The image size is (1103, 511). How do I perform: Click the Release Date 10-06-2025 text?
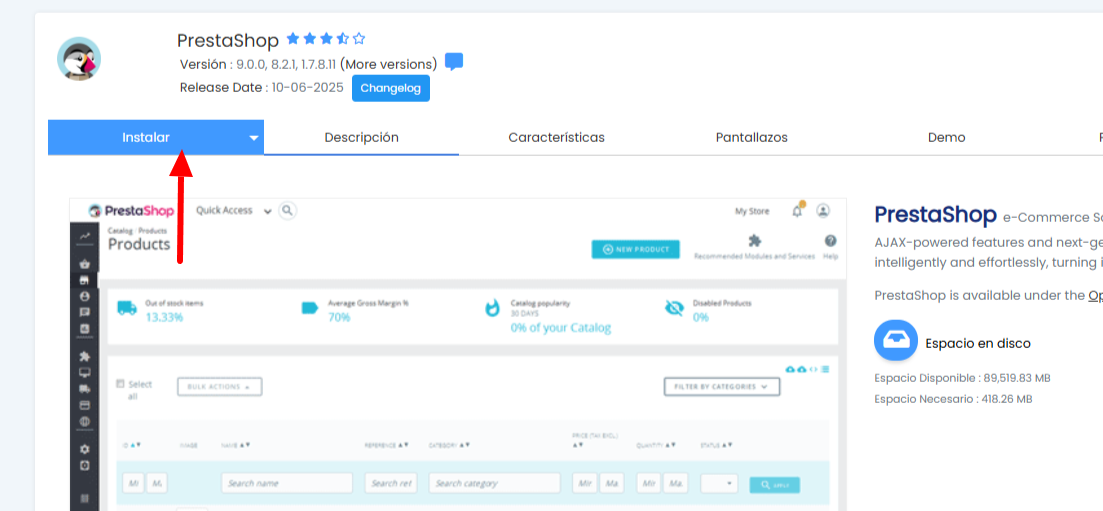coord(262,87)
